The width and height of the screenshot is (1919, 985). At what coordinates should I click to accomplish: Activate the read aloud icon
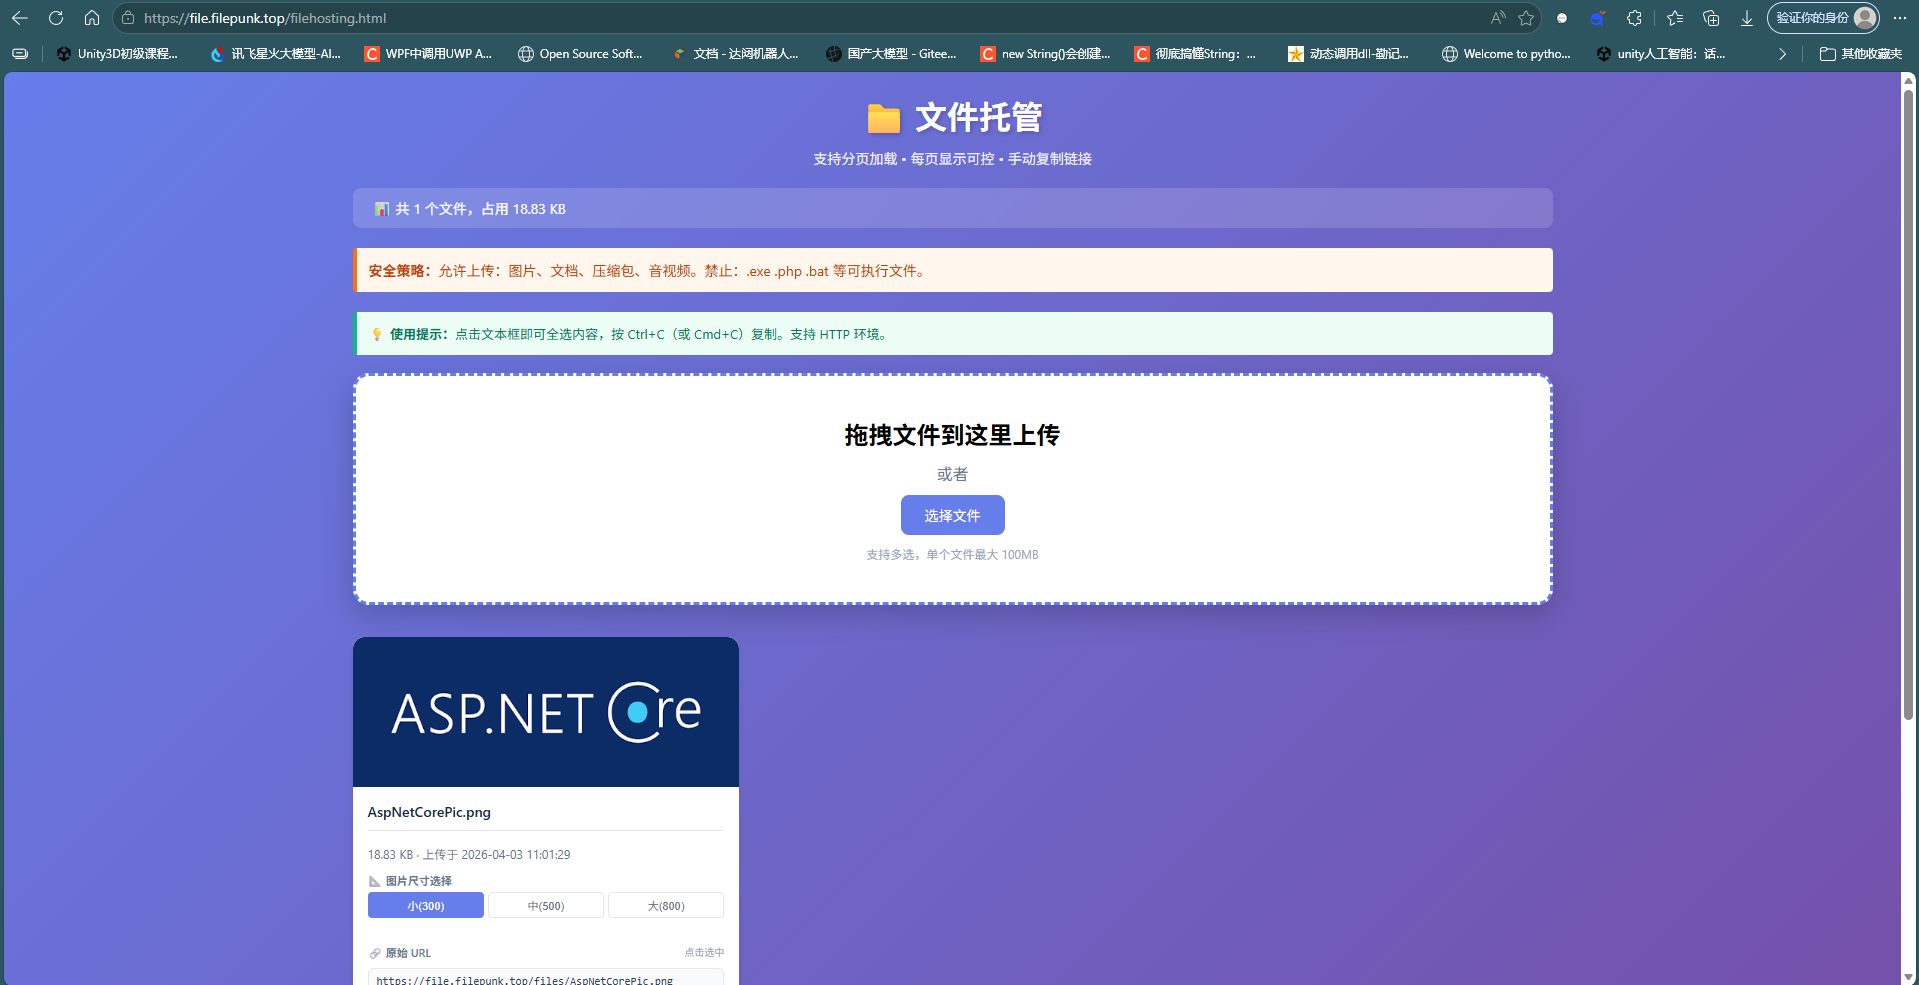point(1497,18)
